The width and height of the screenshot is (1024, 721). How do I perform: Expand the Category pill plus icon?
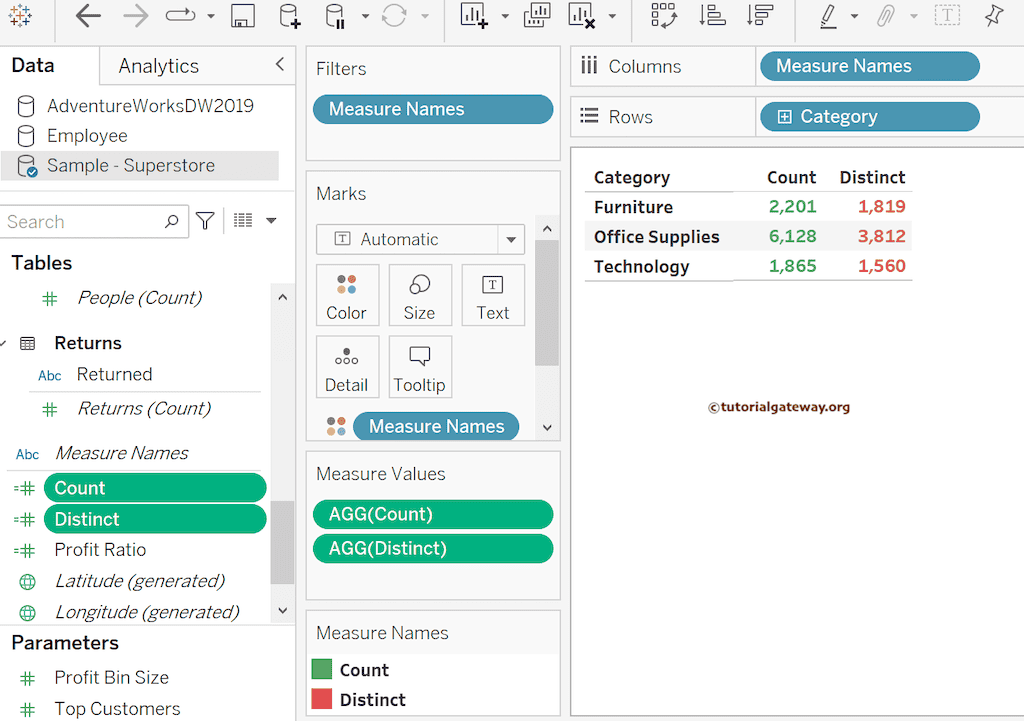pyautogui.click(x=784, y=117)
